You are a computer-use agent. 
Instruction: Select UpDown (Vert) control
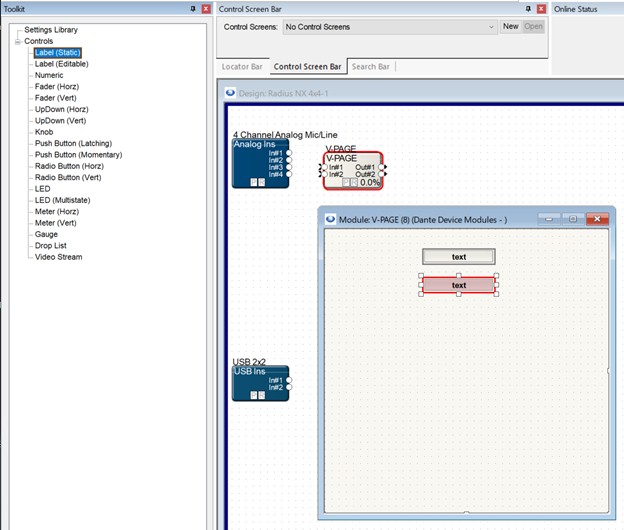click(60, 121)
